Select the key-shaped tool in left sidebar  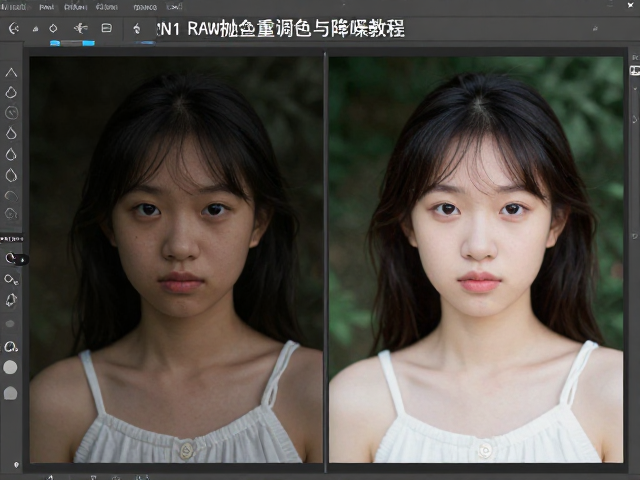click(11, 280)
